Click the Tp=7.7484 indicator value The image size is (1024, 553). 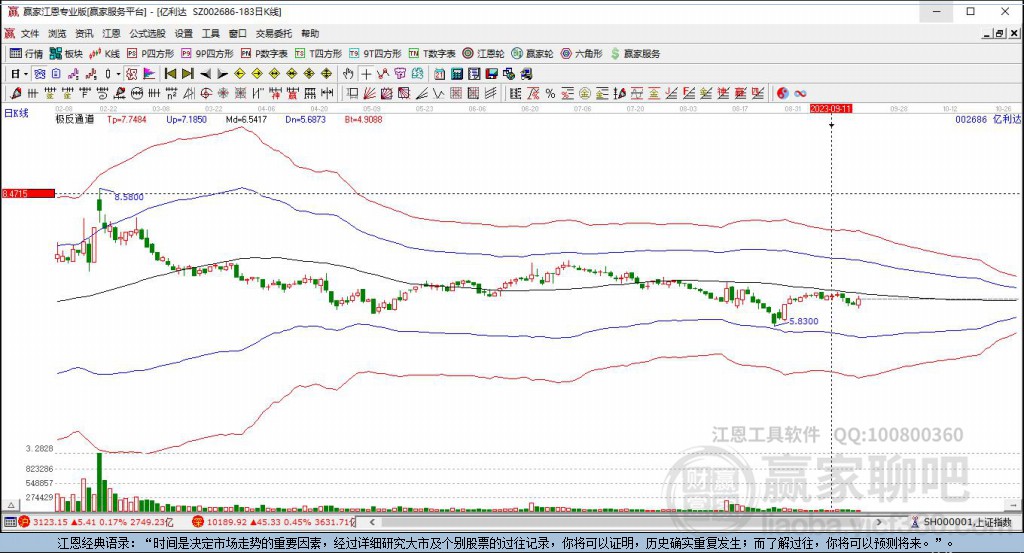point(127,119)
